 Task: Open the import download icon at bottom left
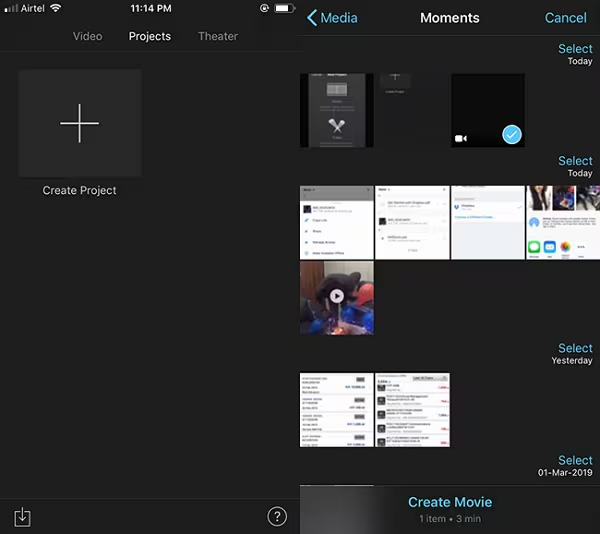coord(22,517)
